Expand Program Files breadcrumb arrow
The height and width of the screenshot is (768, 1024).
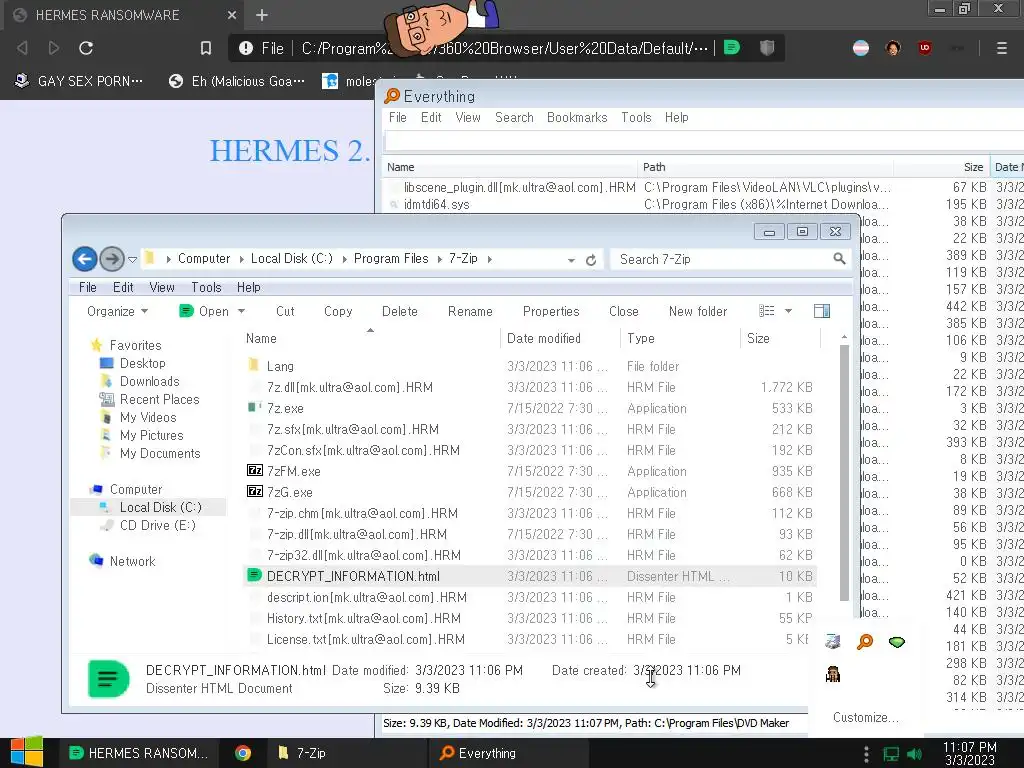[x=438, y=259]
